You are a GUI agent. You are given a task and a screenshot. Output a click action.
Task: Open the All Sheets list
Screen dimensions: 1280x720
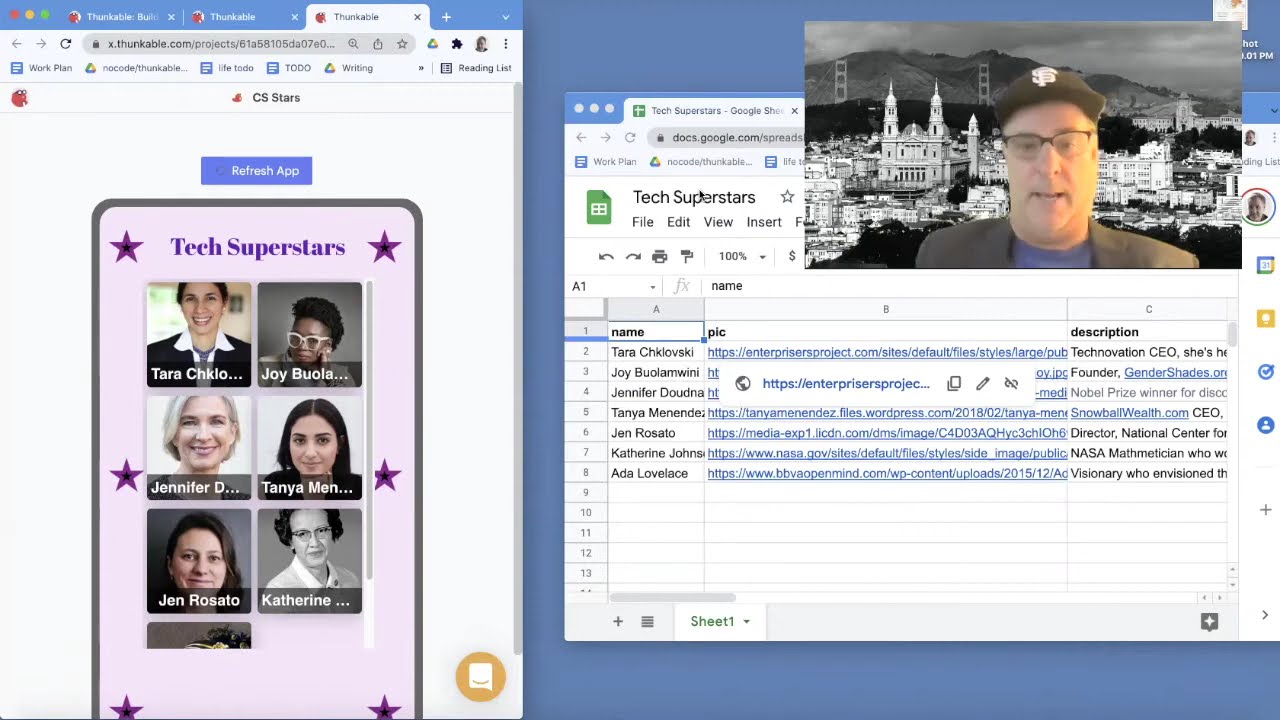coord(647,622)
